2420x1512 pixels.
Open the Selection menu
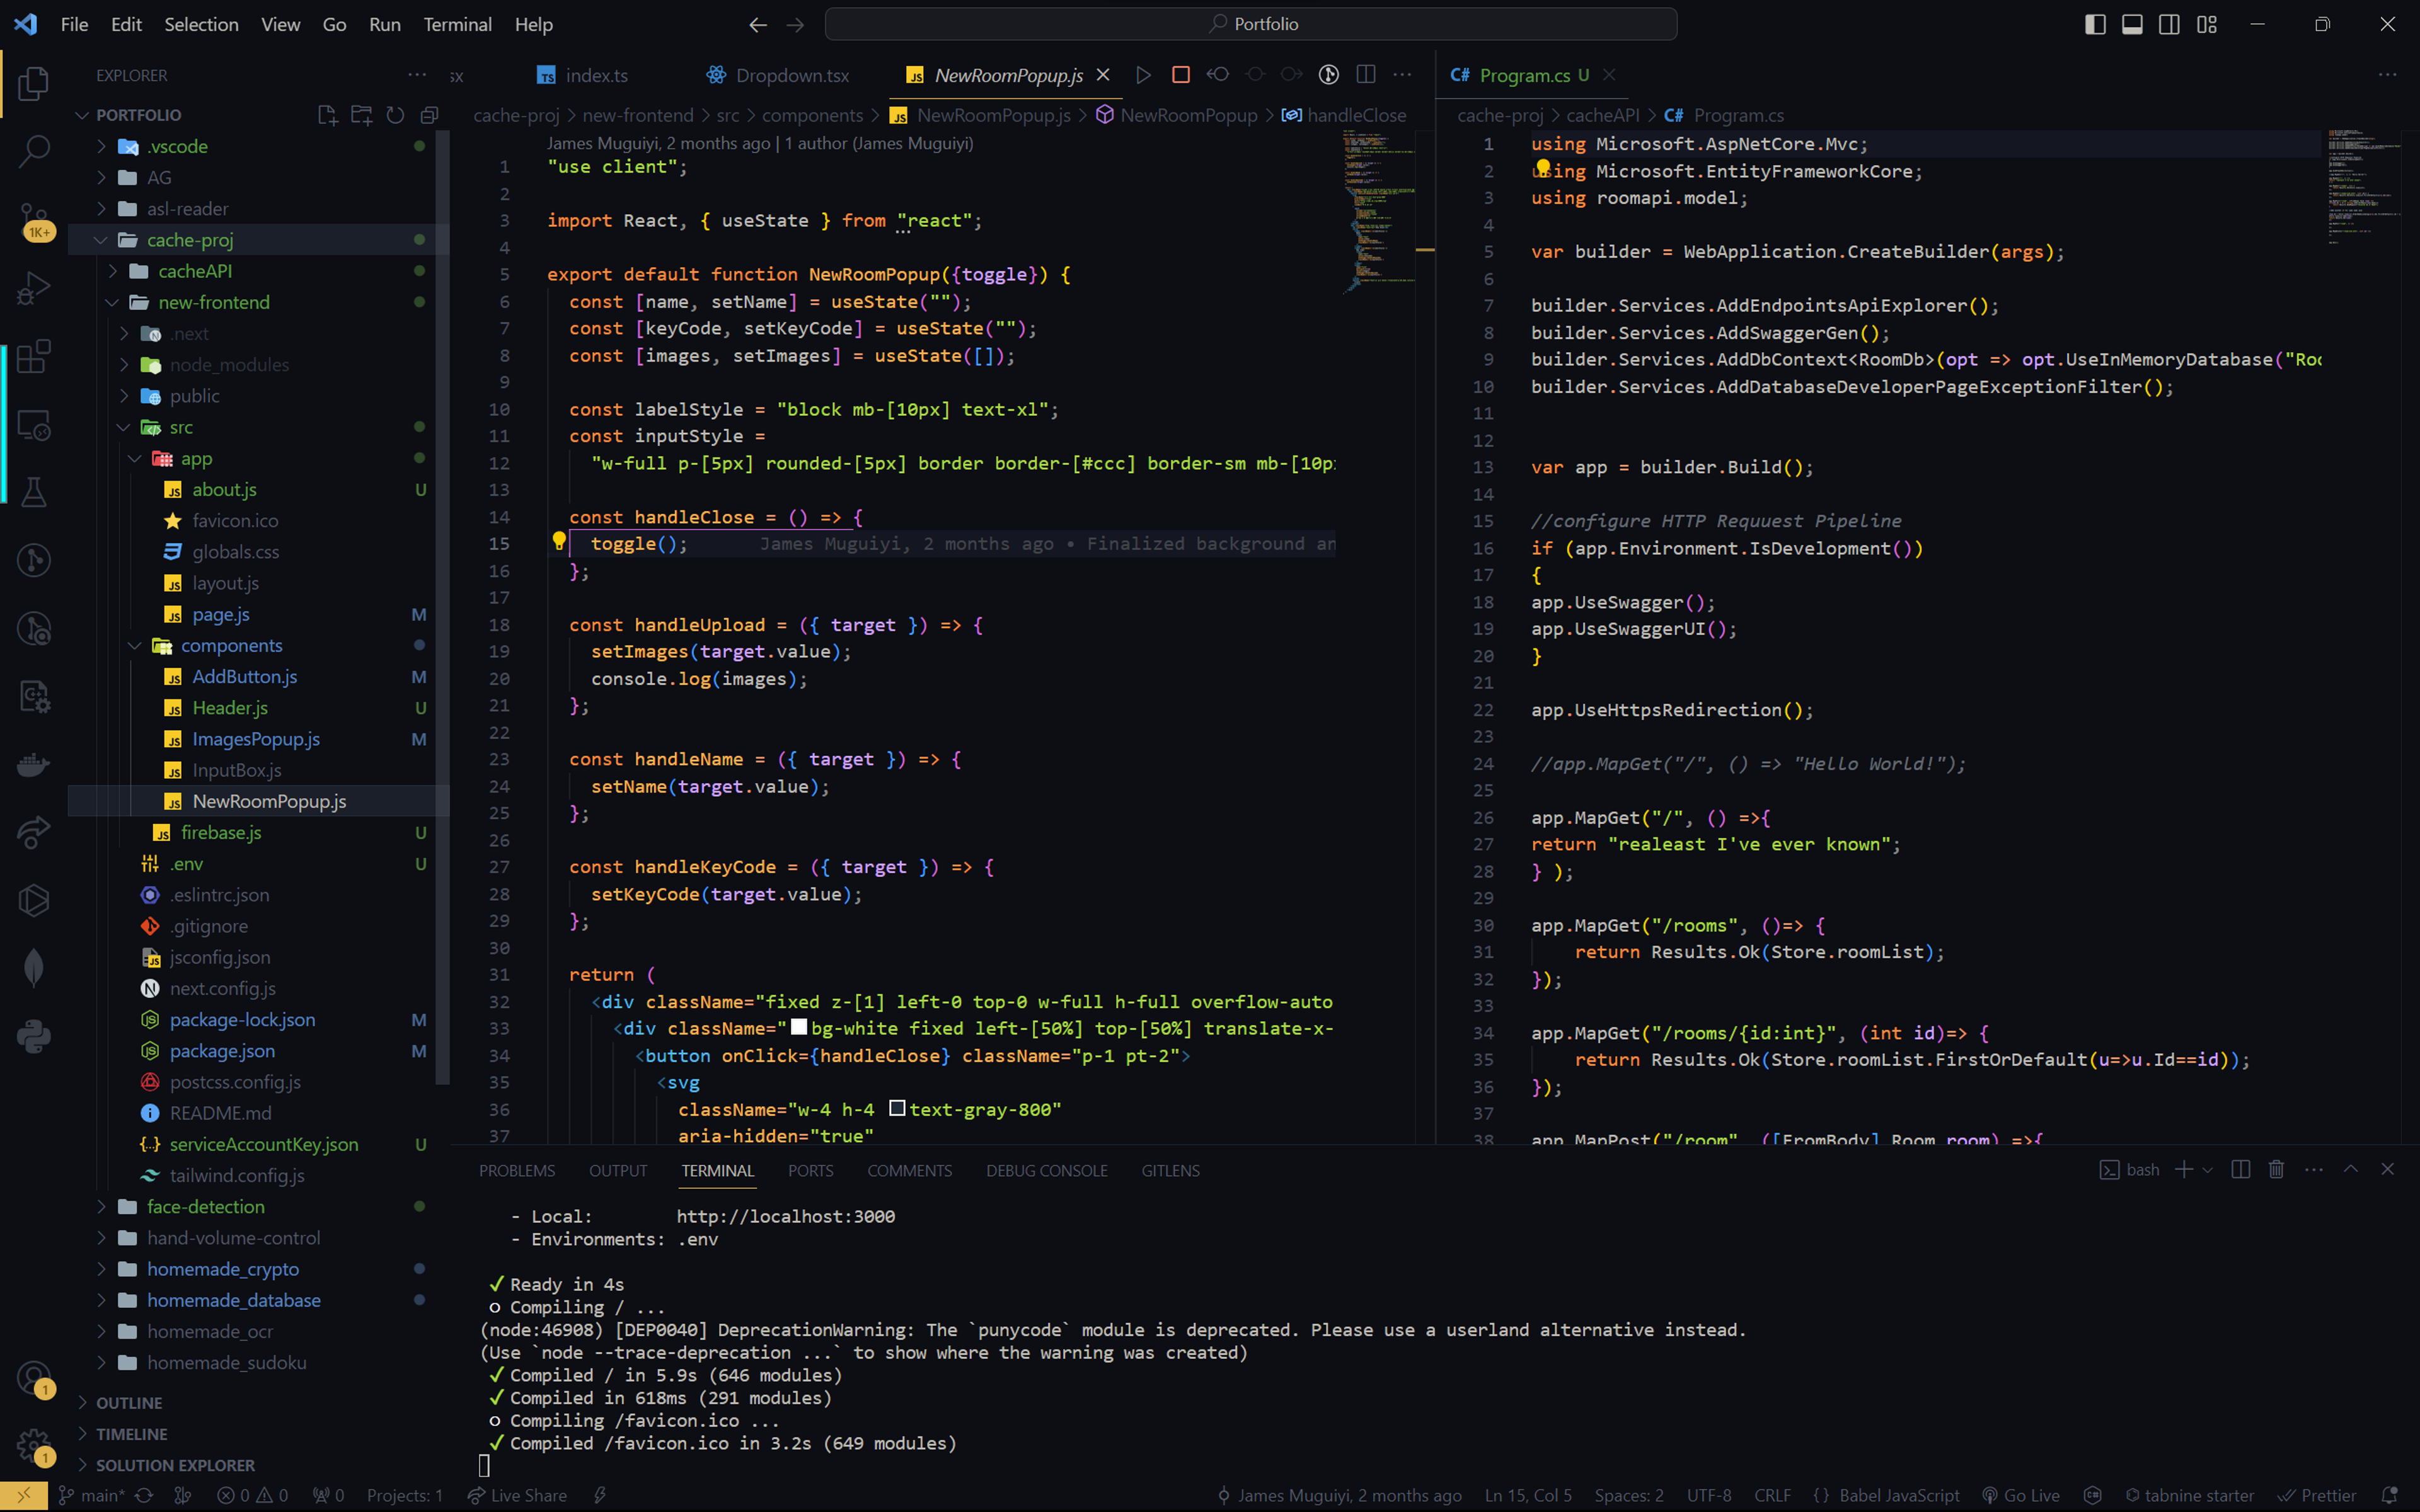(x=201, y=24)
